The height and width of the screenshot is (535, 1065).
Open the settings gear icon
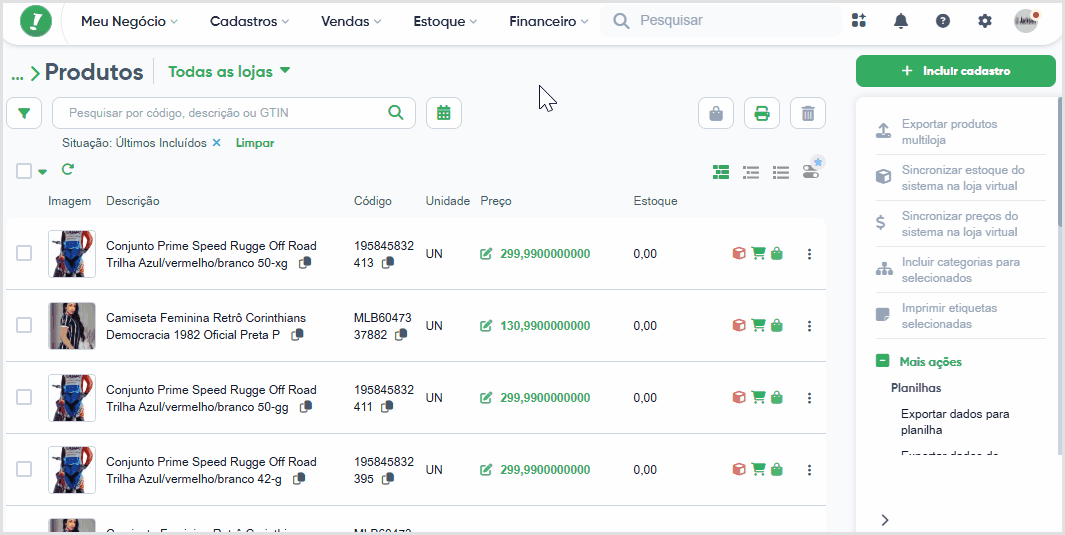985,21
